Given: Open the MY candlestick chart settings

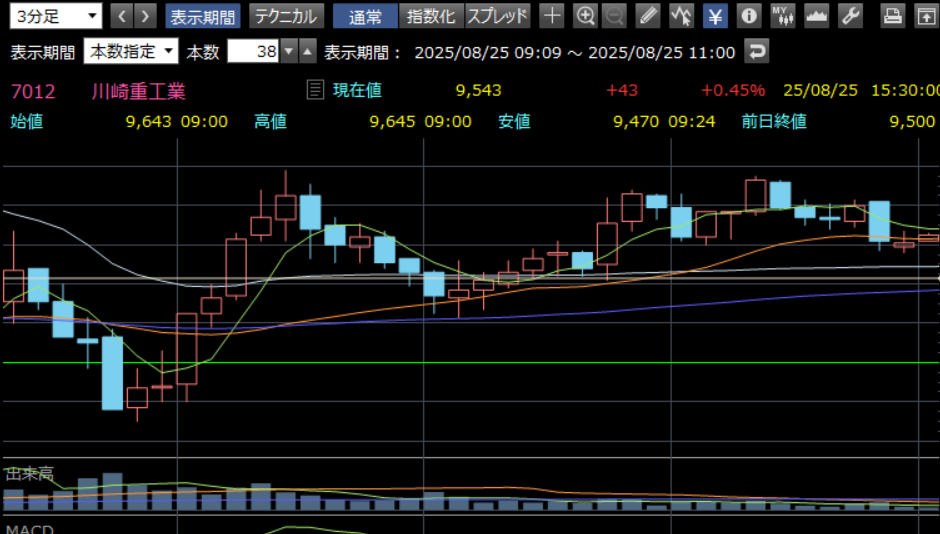Looking at the screenshot, I should 782,16.
